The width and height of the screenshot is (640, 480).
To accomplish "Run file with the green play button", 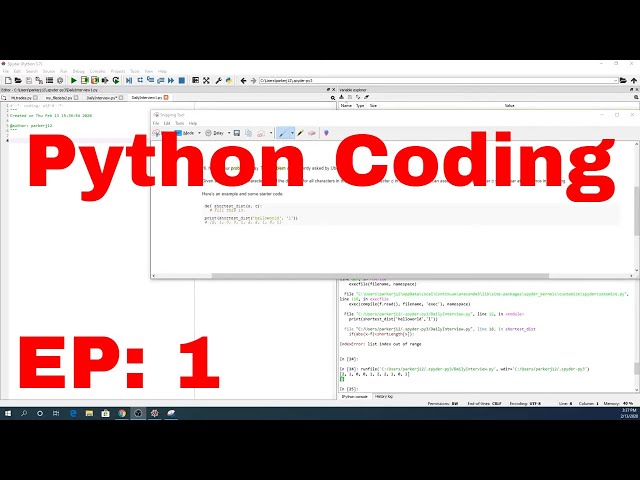I will (x=73, y=80).
